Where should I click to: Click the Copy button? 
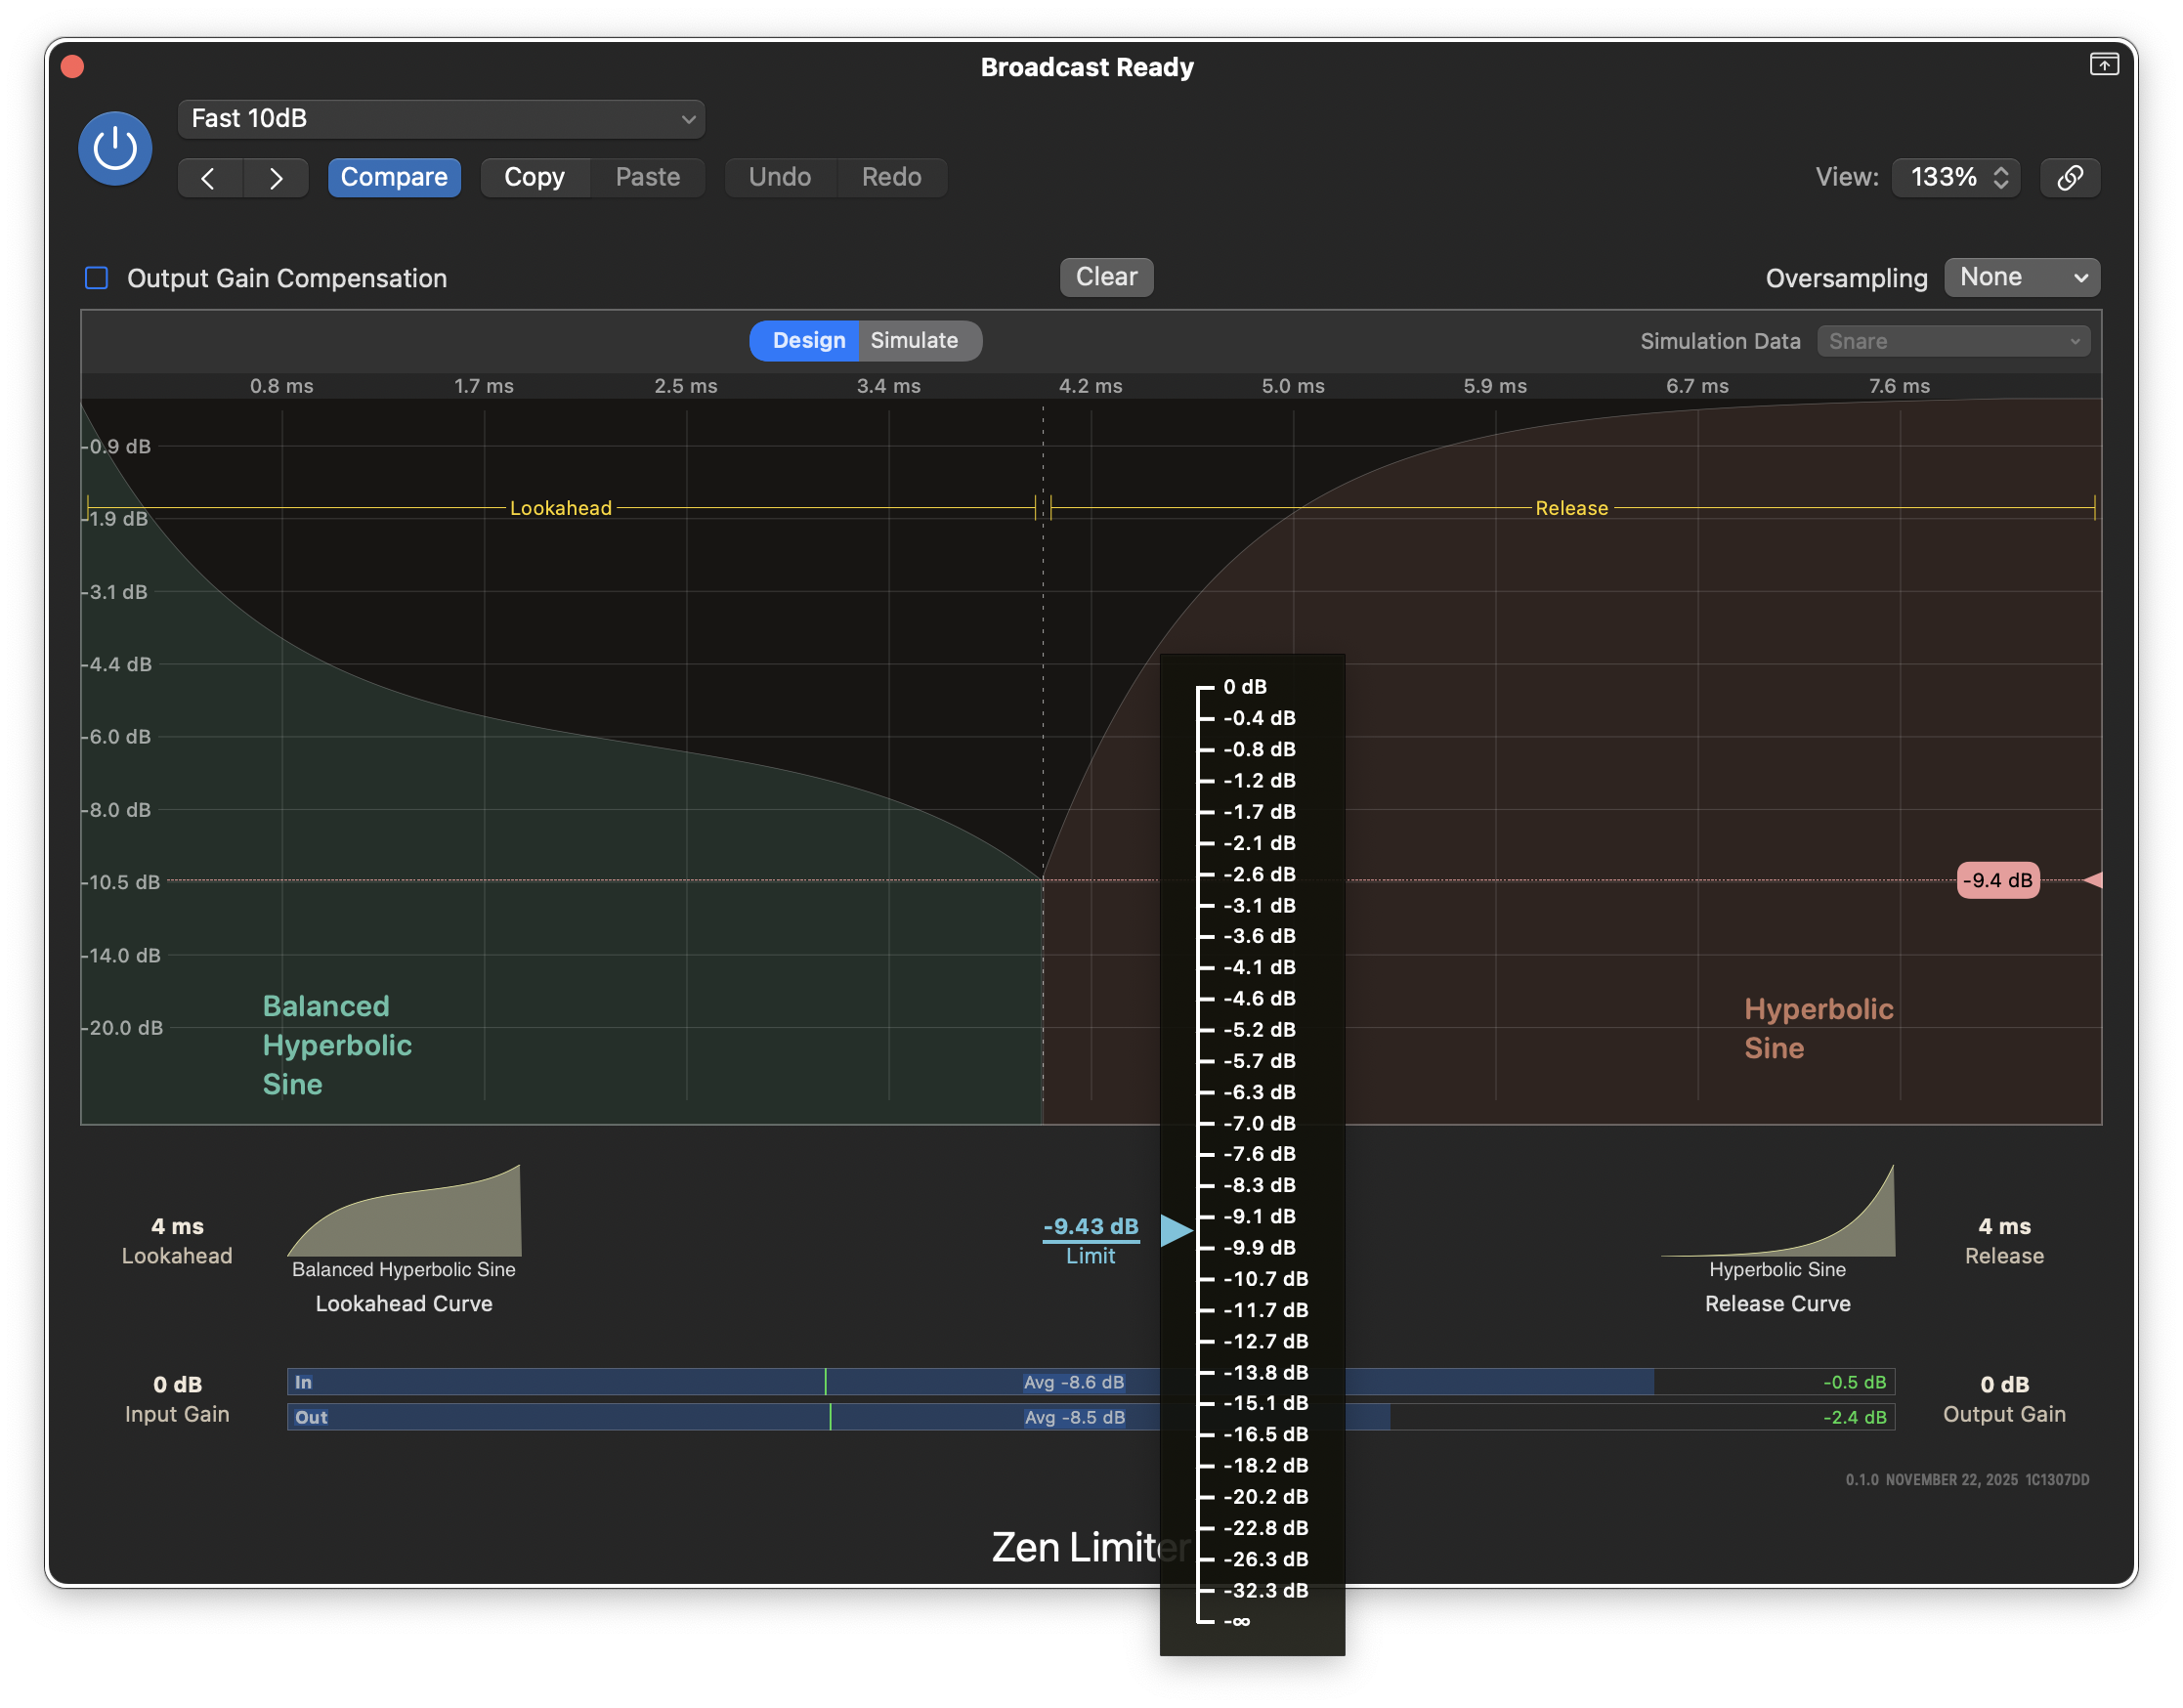[534, 178]
